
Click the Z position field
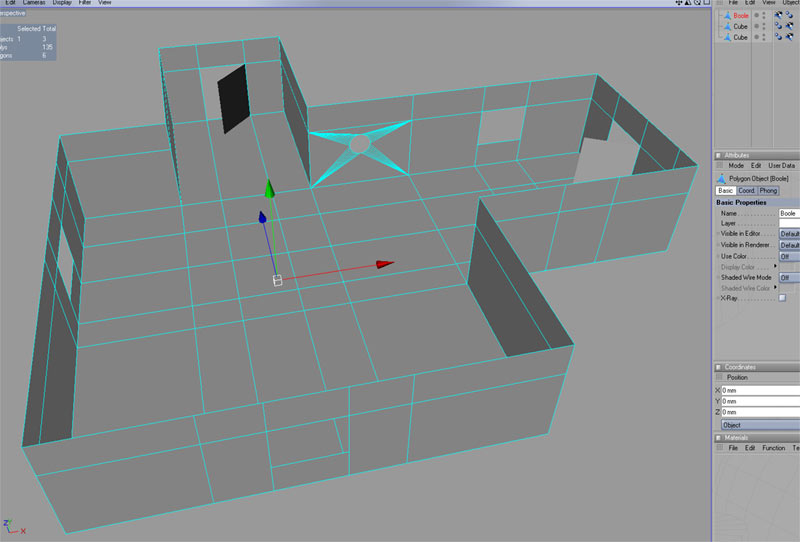tap(760, 412)
